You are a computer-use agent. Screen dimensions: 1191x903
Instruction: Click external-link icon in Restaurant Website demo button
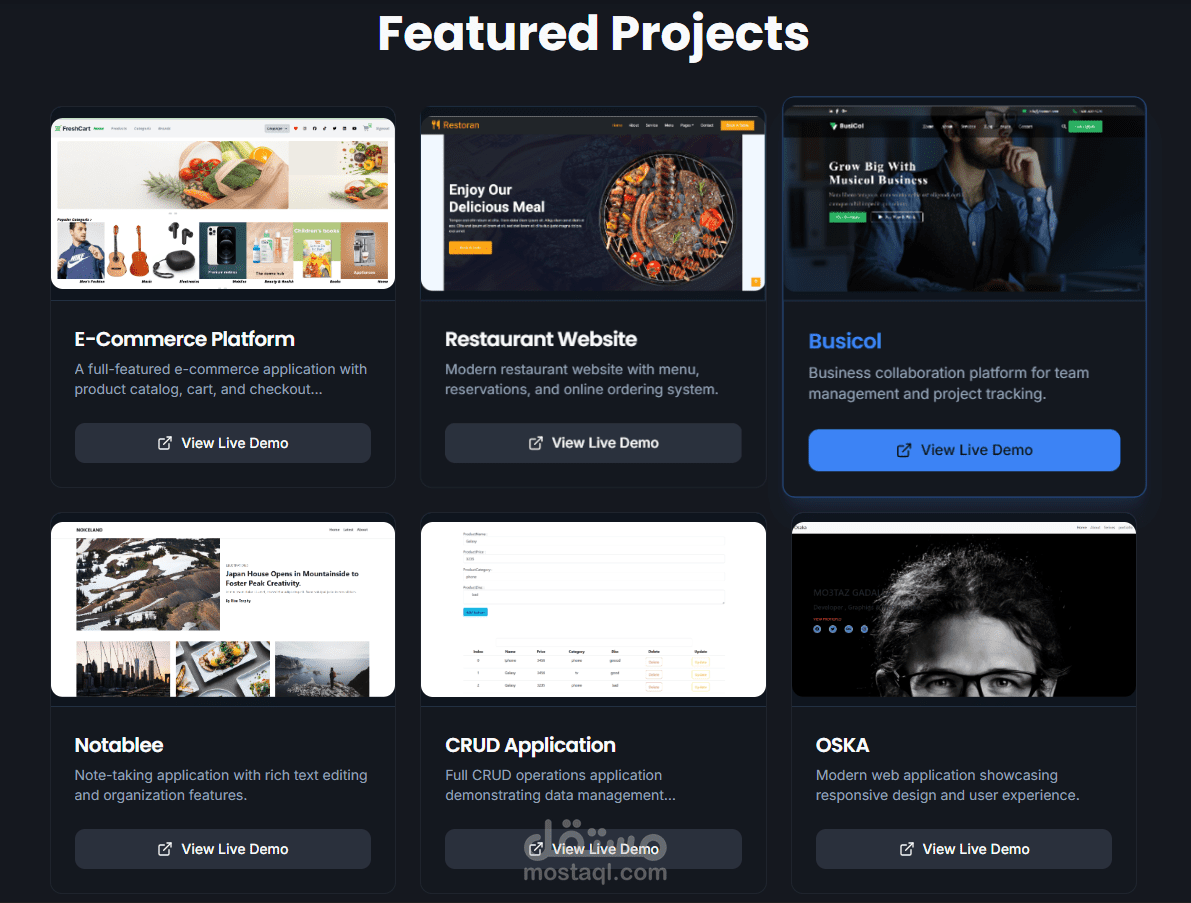(x=535, y=443)
